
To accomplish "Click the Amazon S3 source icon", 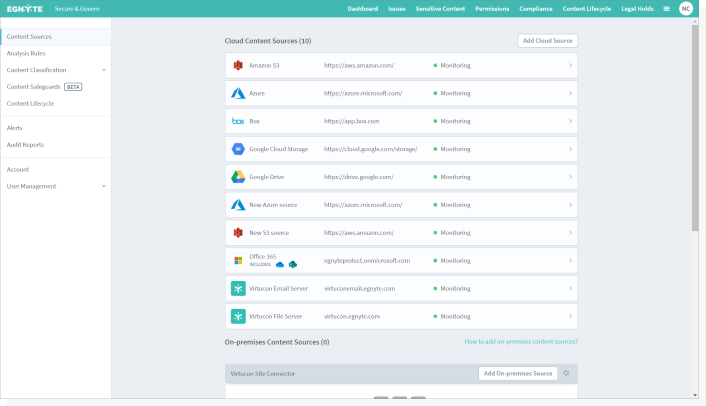I will [238, 65].
